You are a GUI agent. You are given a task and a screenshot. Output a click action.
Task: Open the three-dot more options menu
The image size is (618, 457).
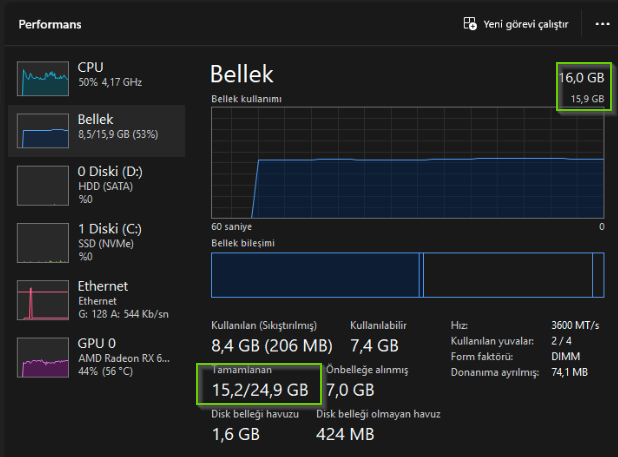[x=602, y=24]
